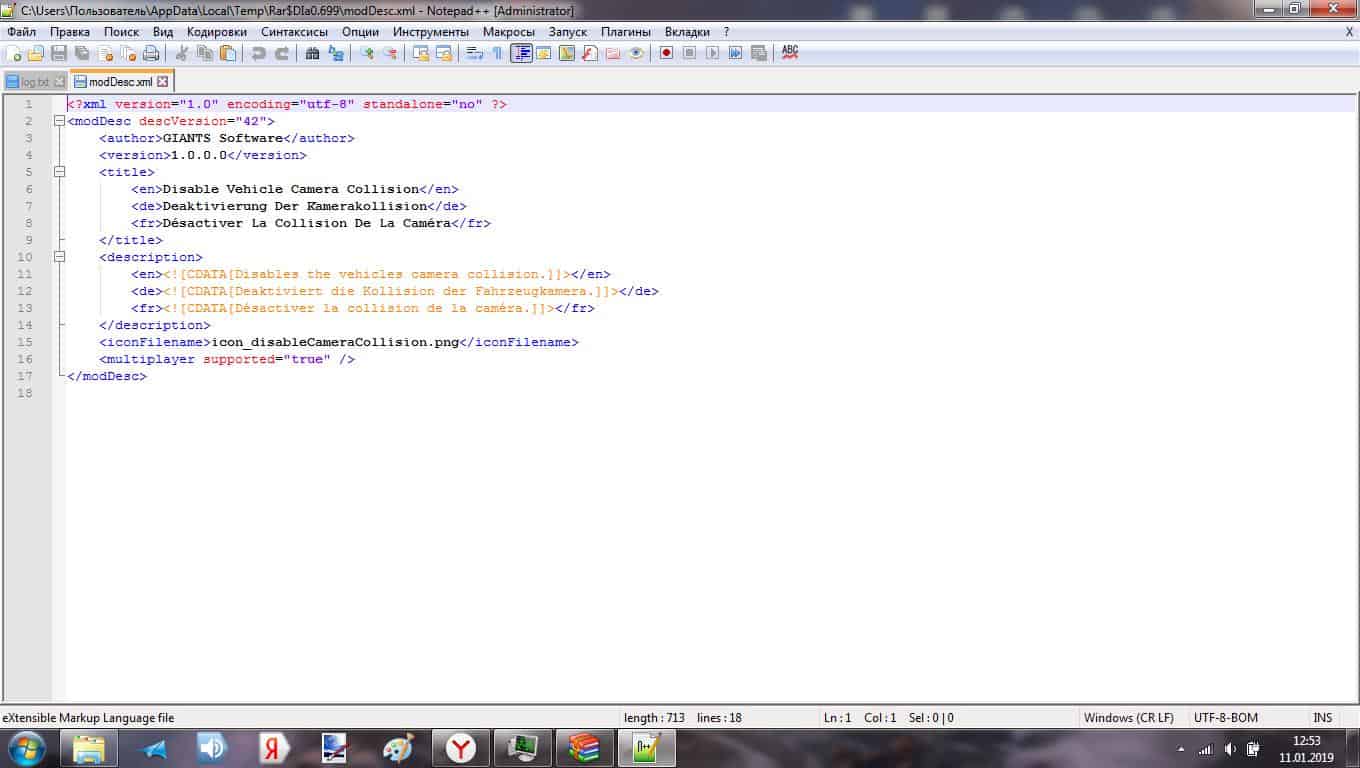Collapse the title block fold marker
The height and width of the screenshot is (768, 1360).
click(60, 172)
